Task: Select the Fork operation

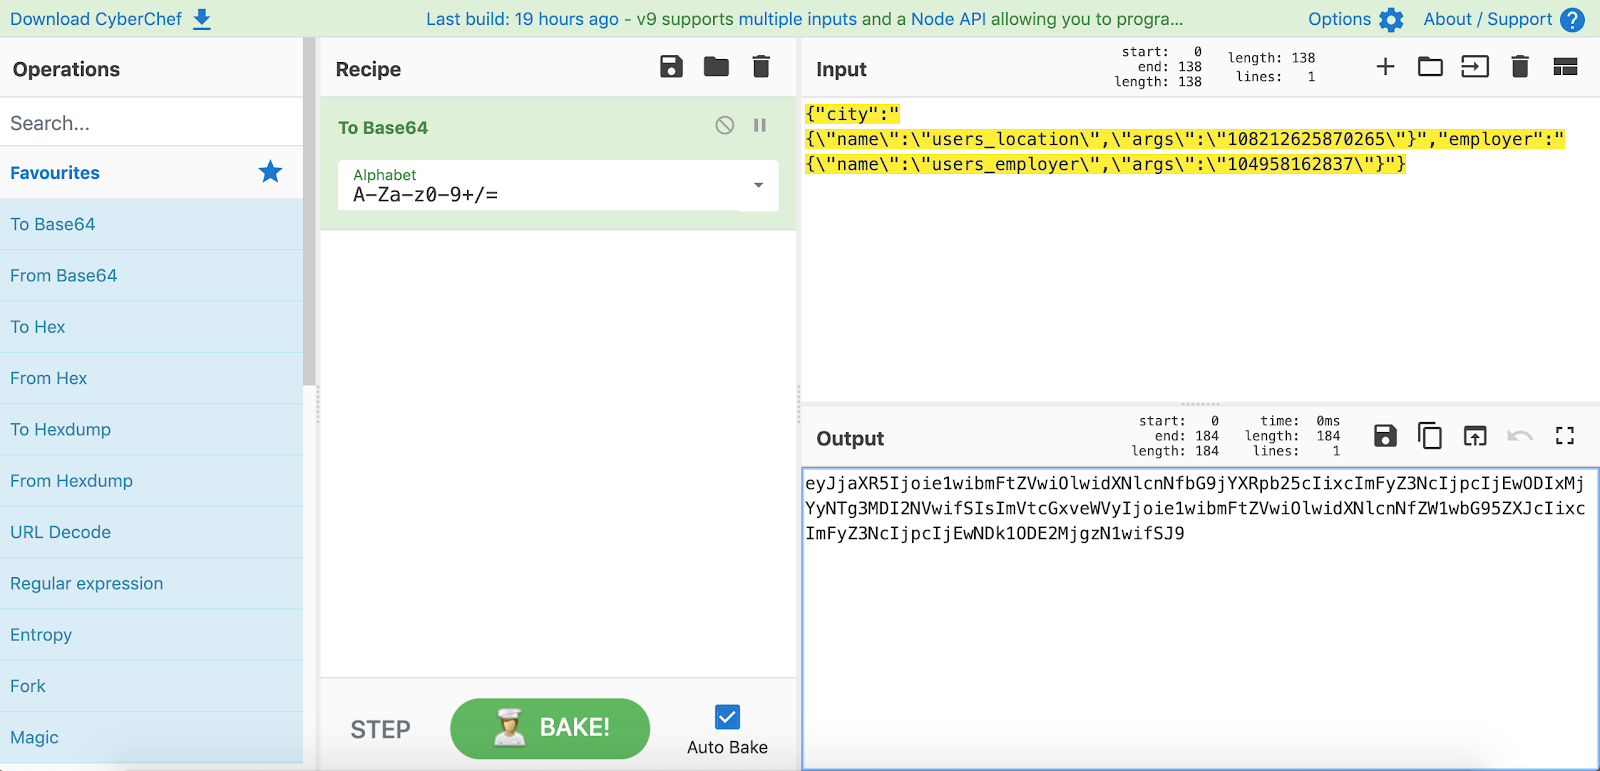Action: pos(152,686)
